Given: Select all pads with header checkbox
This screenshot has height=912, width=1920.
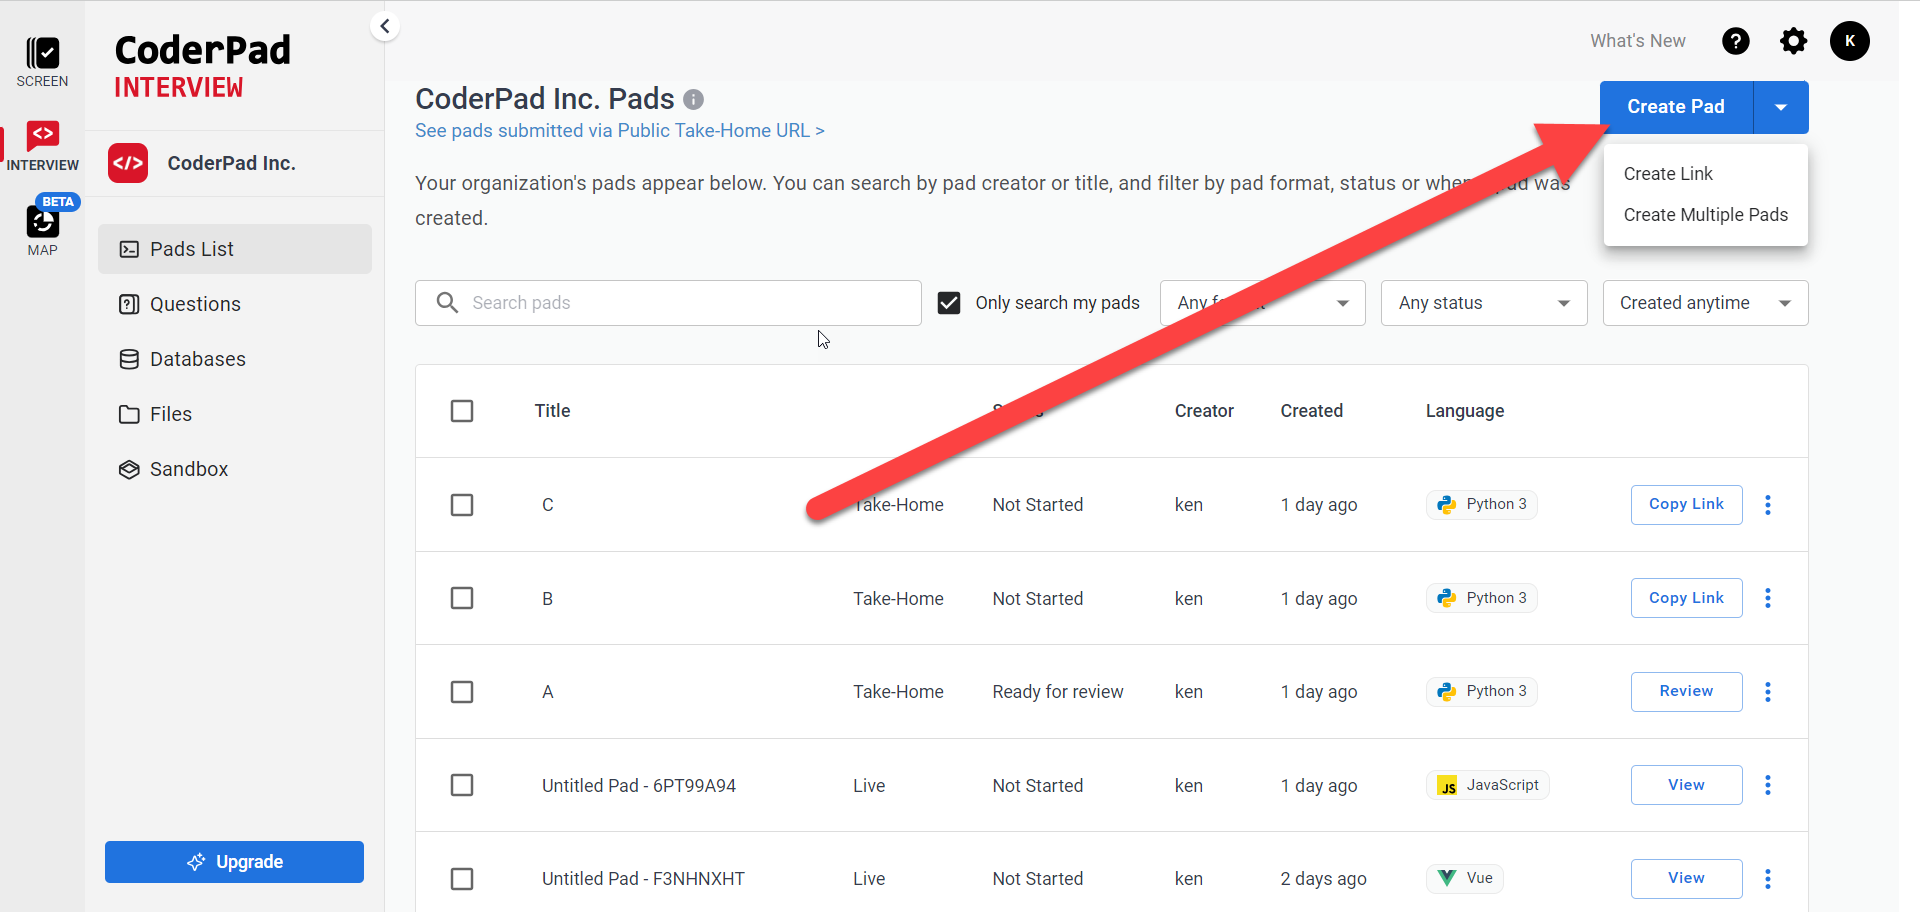Looking at the screenshot, I should [x=462, y=411].
